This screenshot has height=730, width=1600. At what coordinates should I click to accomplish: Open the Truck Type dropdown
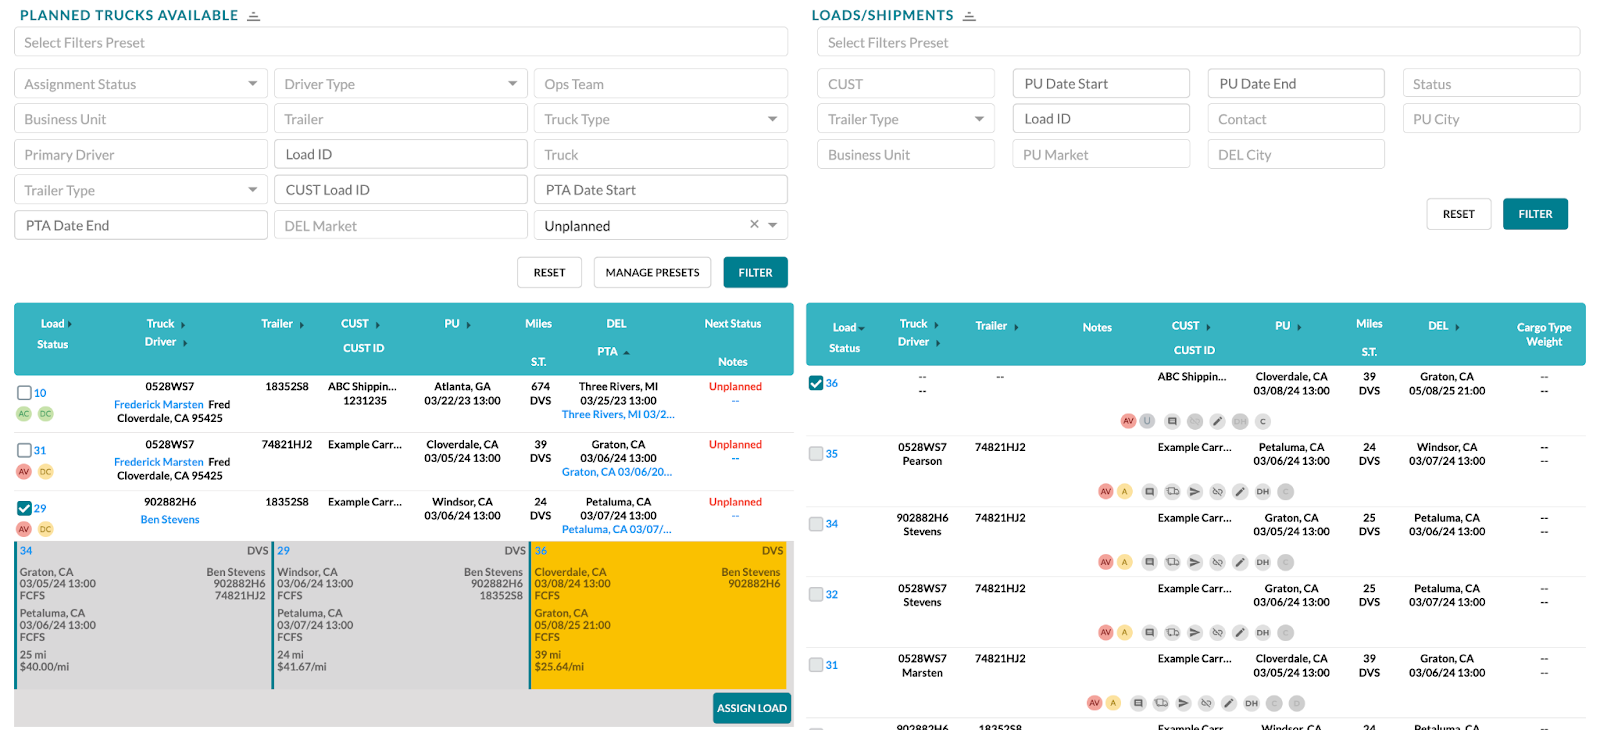click(x=661, y=119)
